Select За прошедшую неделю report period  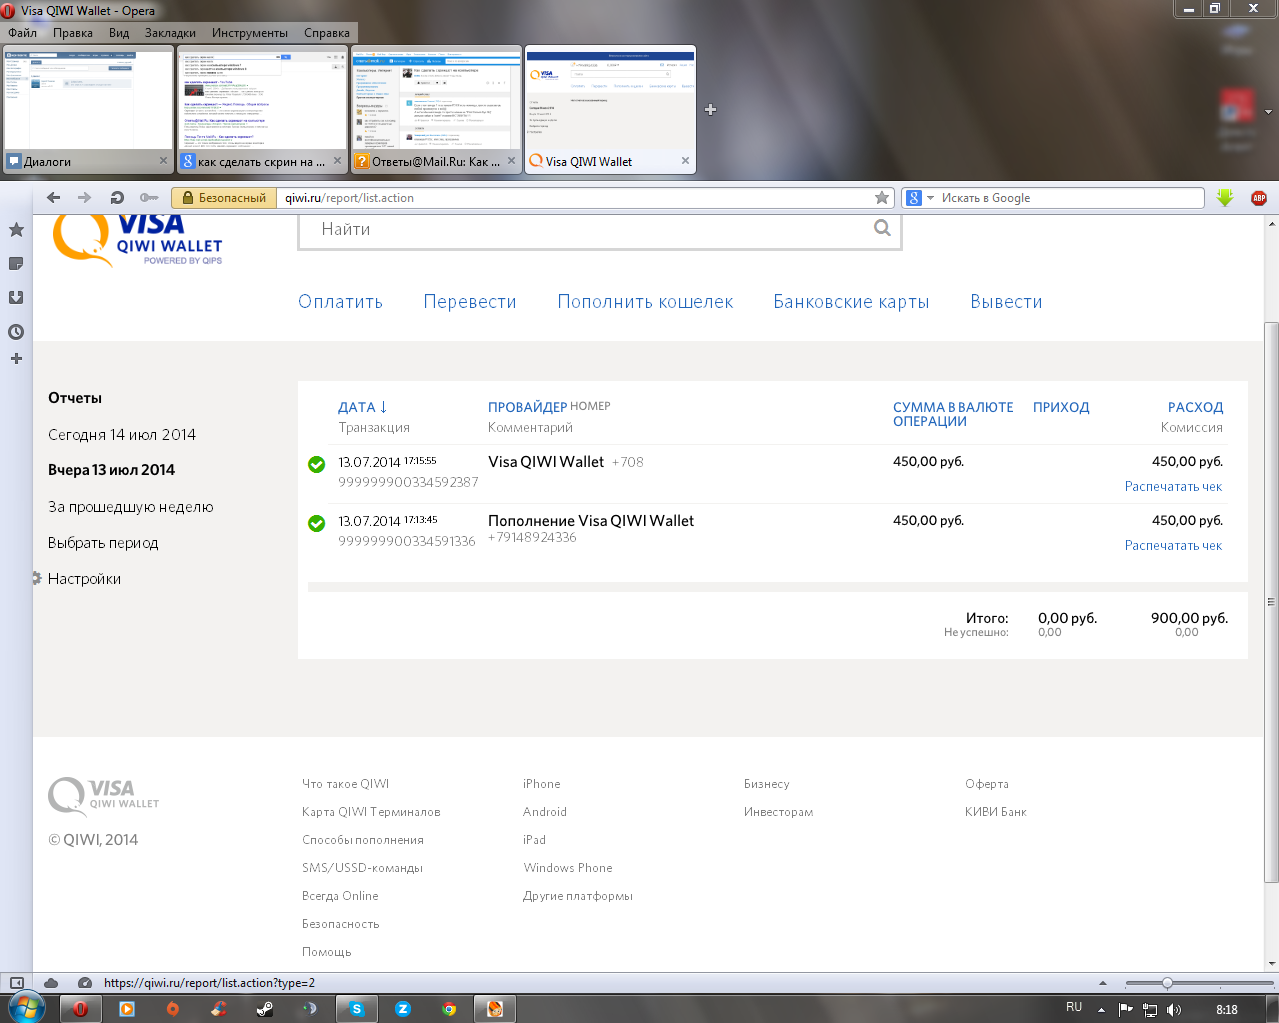(x=130, y=507)
